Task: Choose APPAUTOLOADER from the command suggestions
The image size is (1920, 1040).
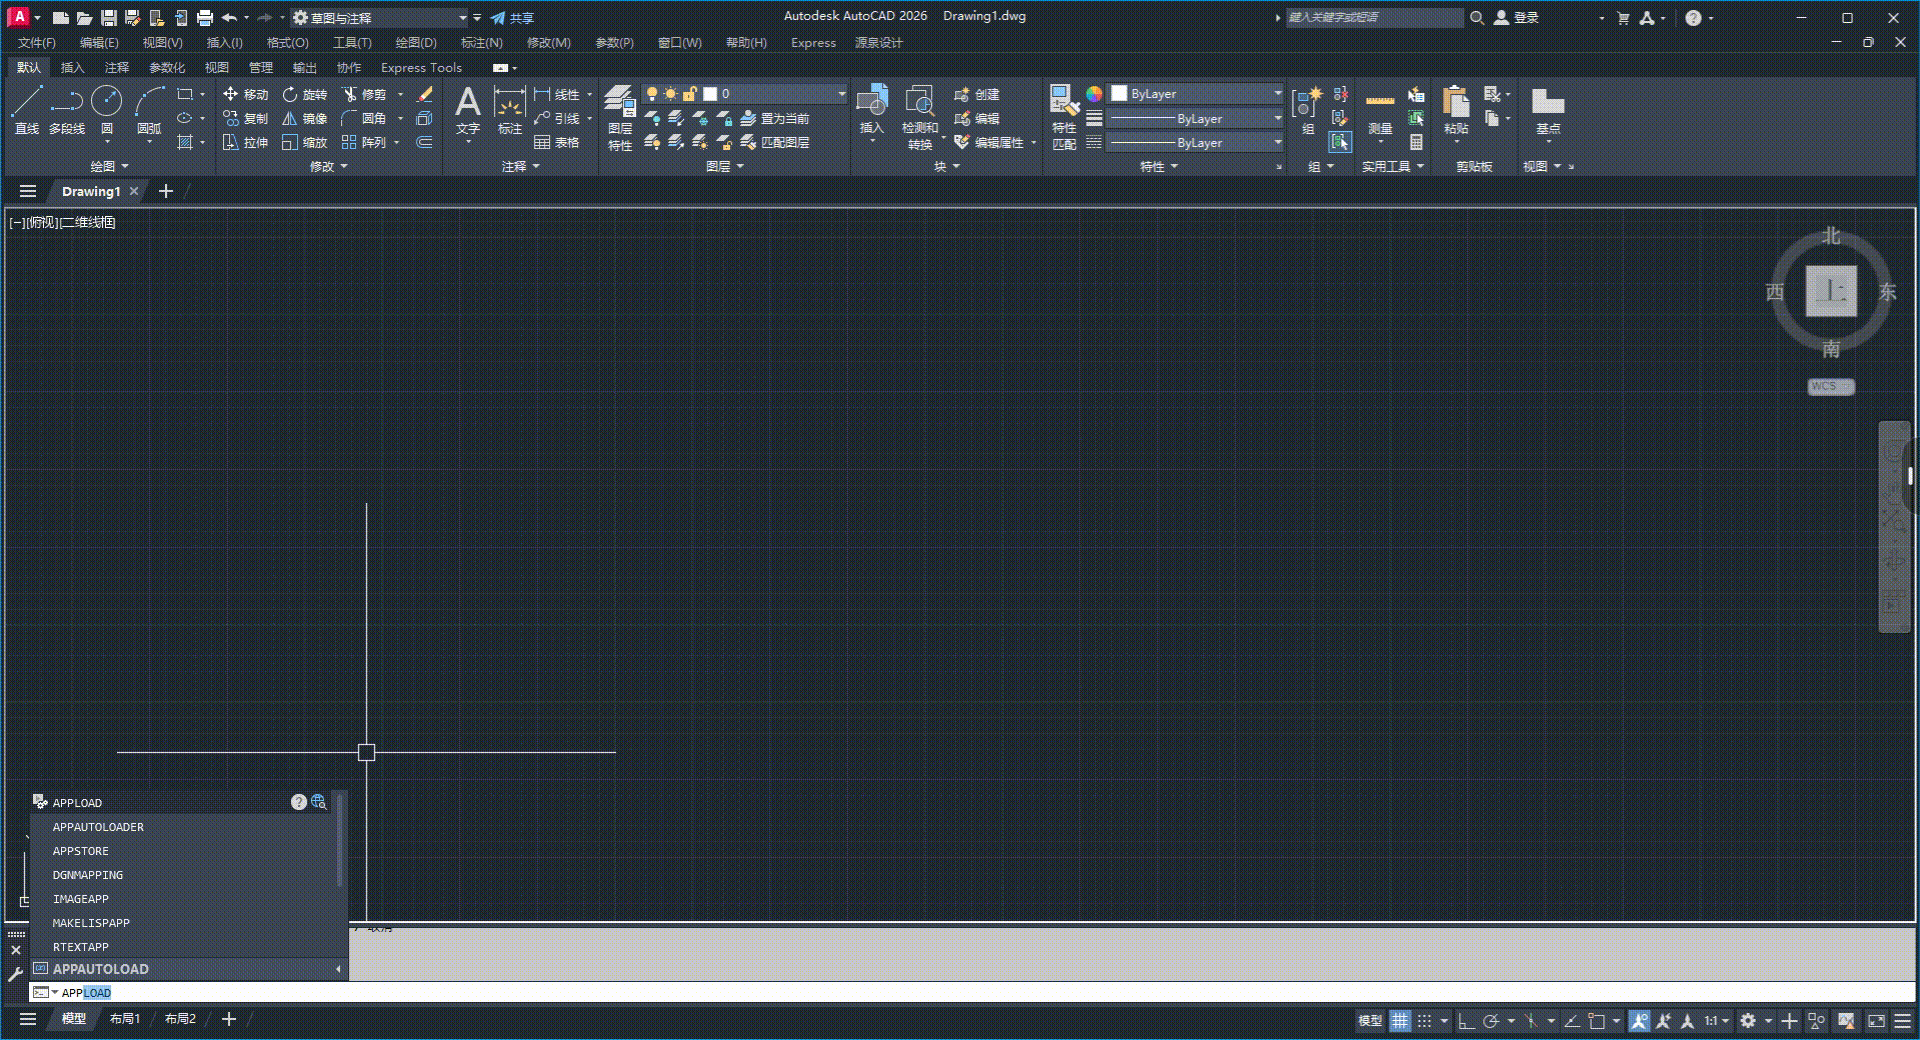Action: [x=98, y=827]
